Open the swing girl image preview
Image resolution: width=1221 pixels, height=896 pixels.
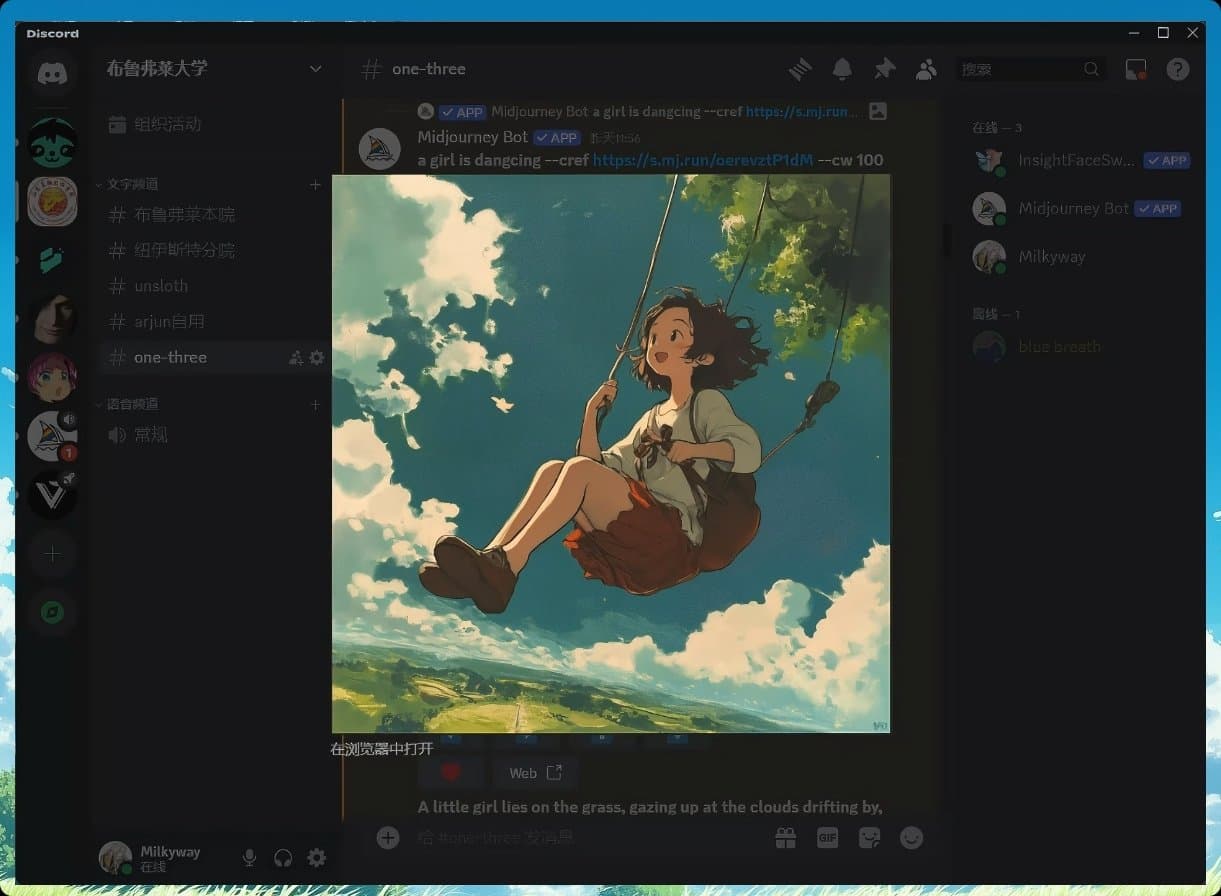(x=610, y=453)
